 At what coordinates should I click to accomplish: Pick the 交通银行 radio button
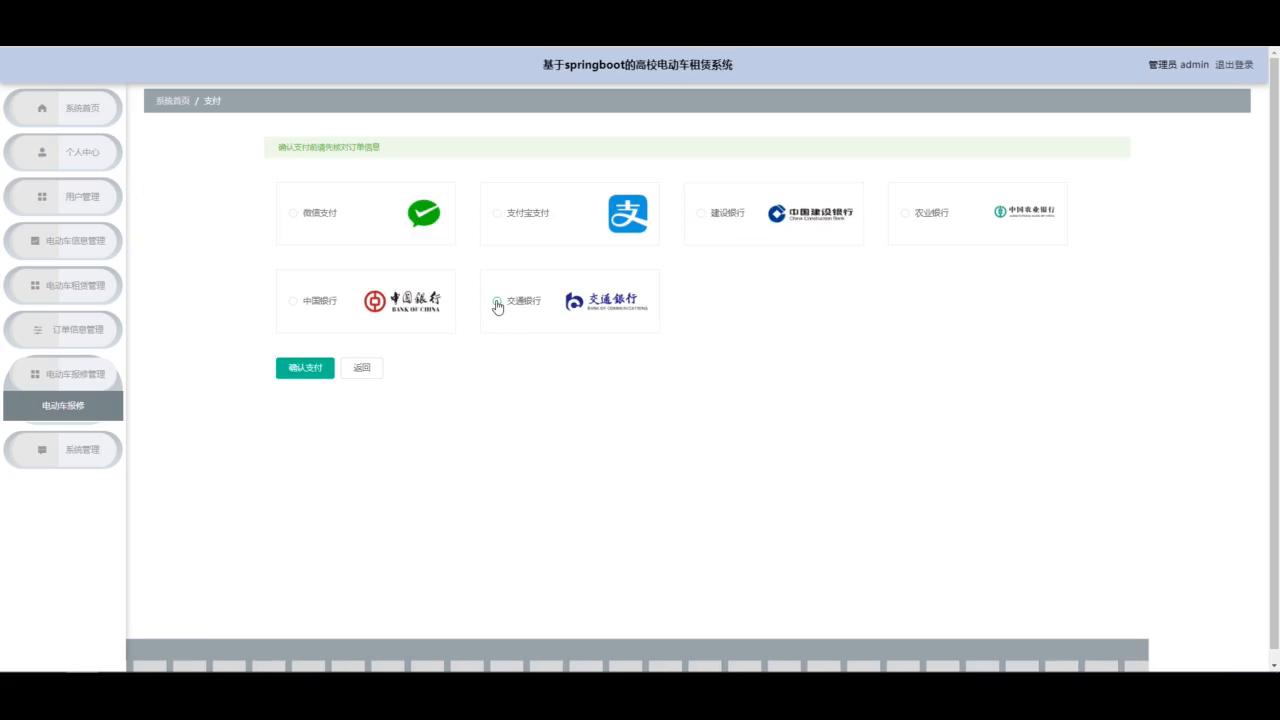coord(497,301)
